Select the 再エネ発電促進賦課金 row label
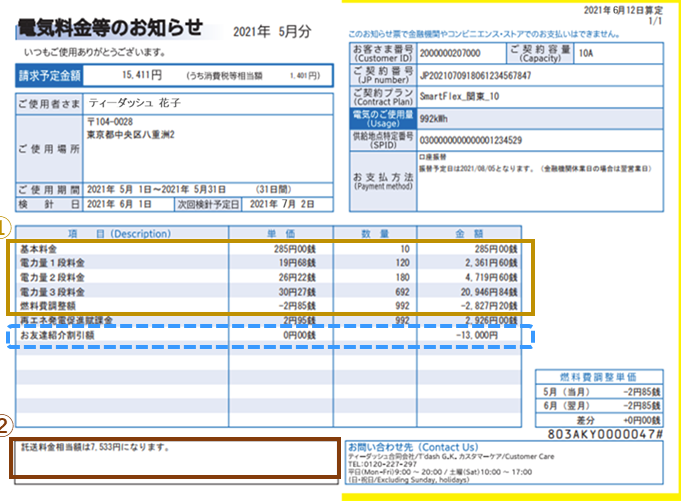The image size is (681, 501). (x=66, y=320)
